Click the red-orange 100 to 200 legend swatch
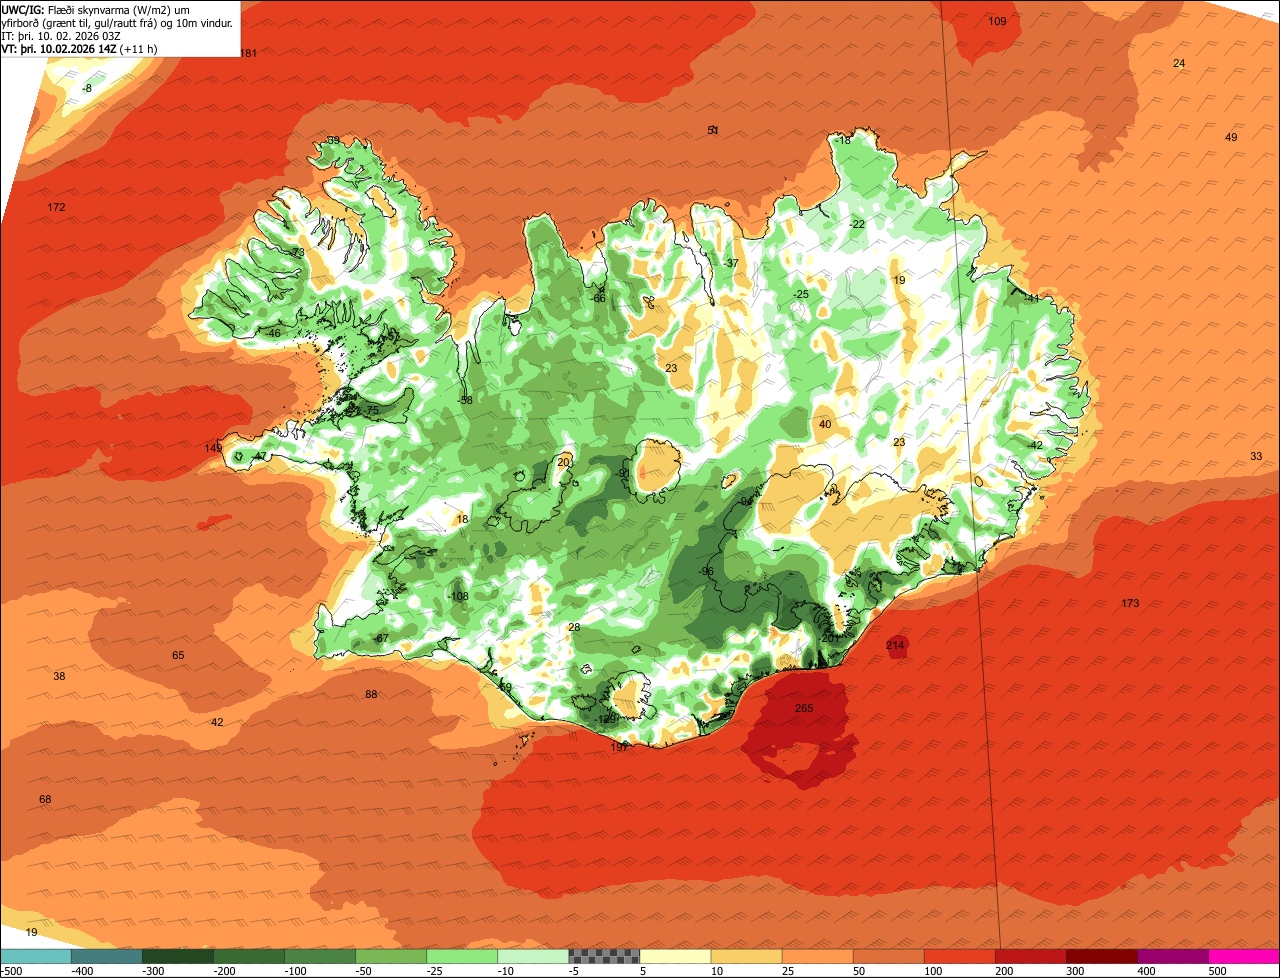The image size is (1280, 978). (x=959, y=956)
